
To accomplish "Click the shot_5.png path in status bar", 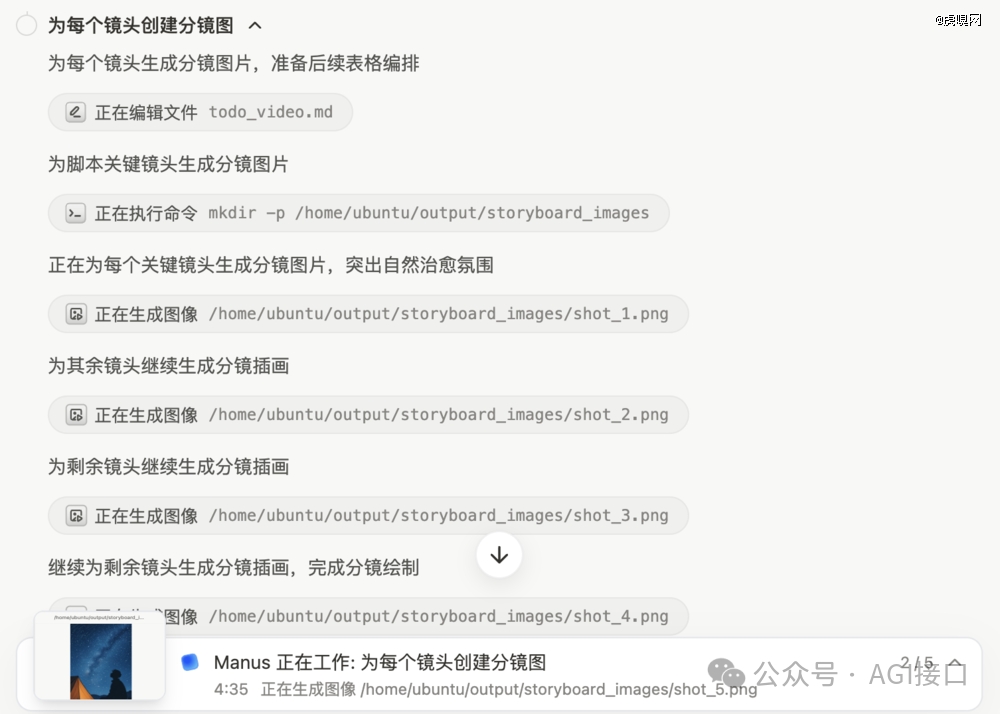I will (558, 690).
